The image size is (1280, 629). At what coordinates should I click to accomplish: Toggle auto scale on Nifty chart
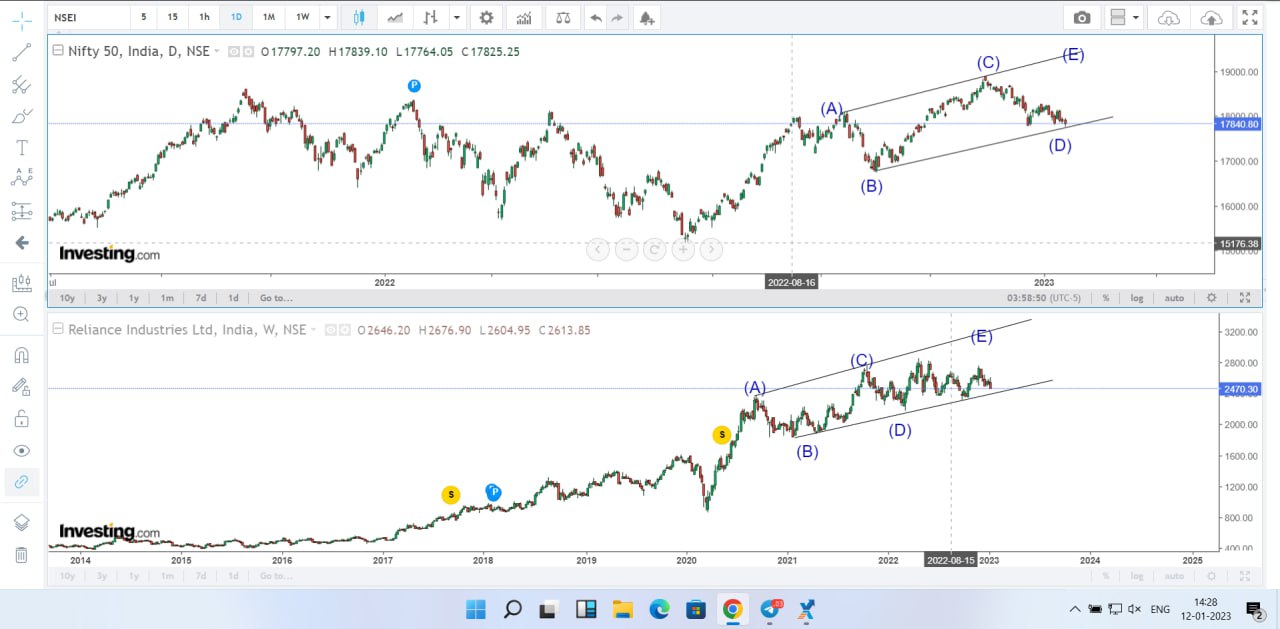(1175, 297)
